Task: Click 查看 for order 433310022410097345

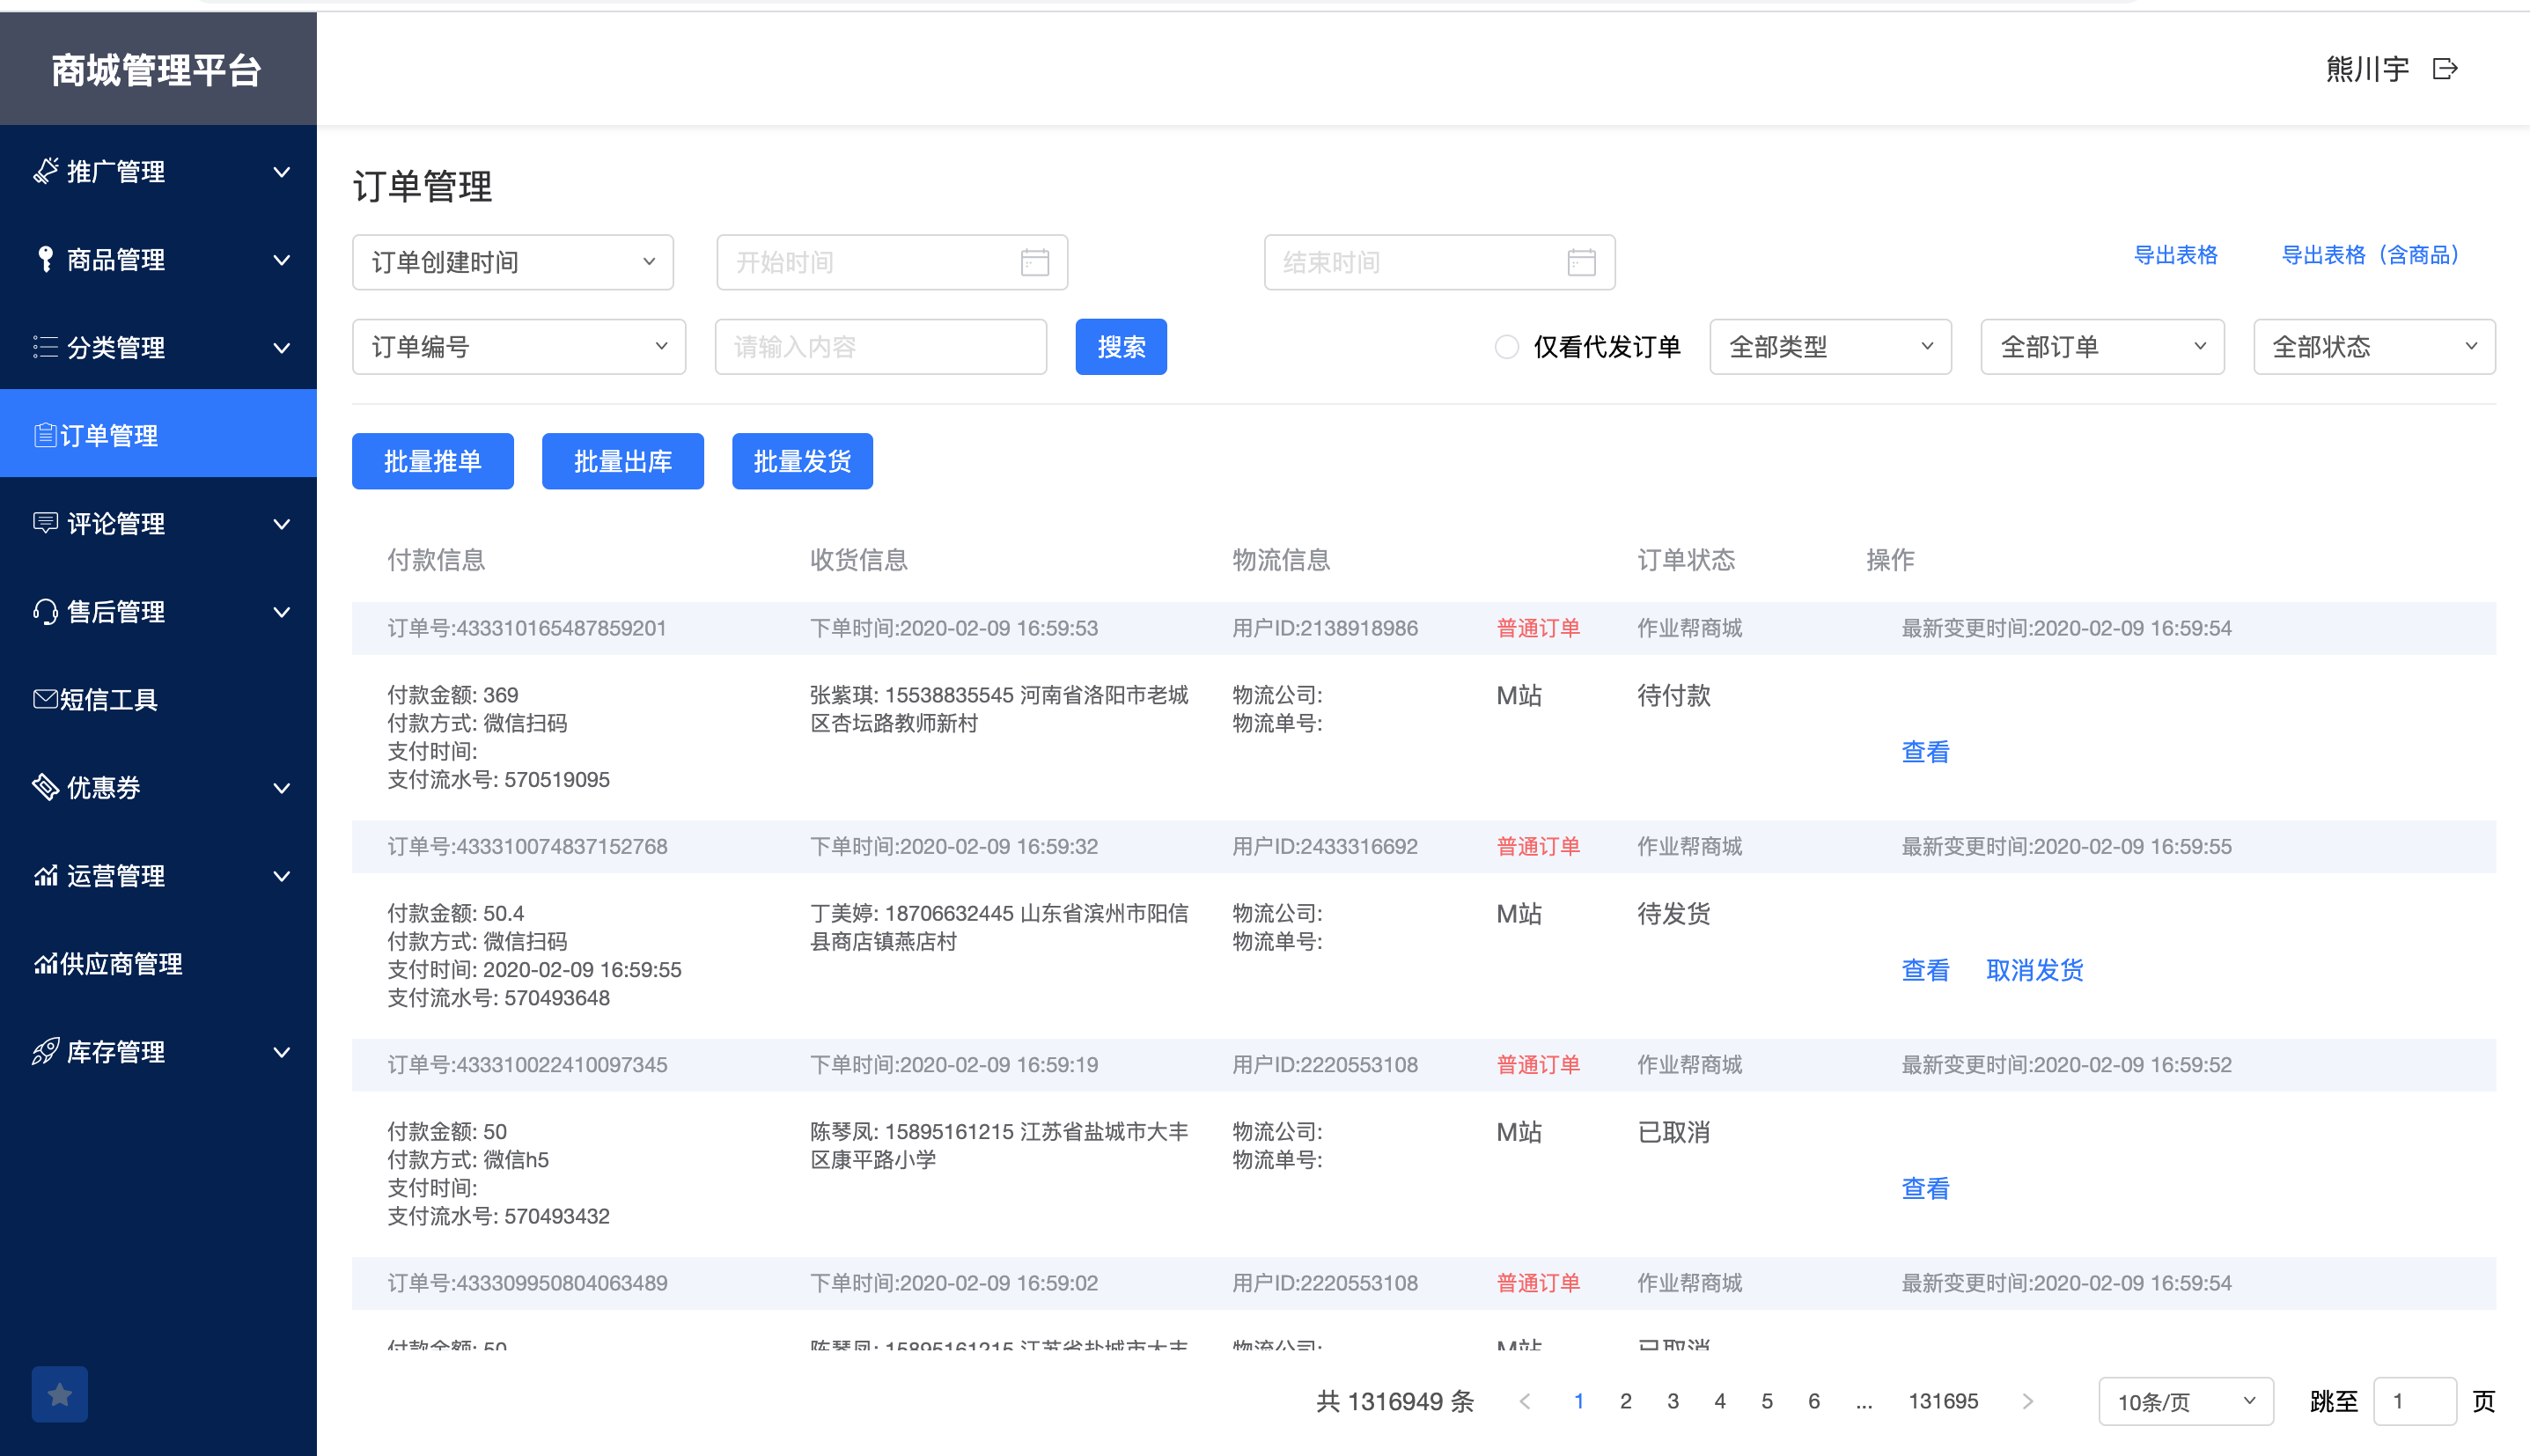Action: [1925, 1188]
